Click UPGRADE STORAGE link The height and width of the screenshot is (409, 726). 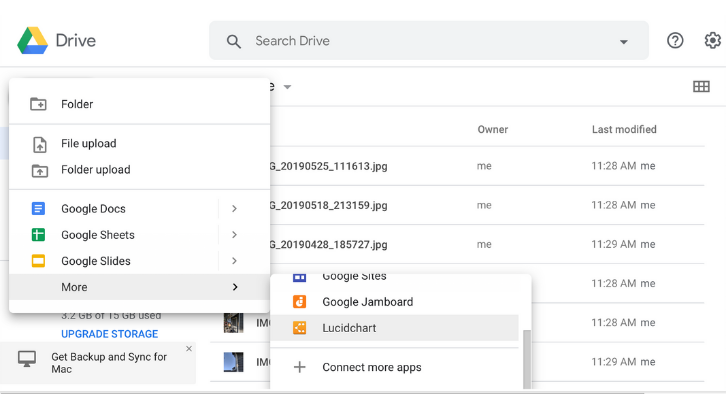(x=110, y=334)
